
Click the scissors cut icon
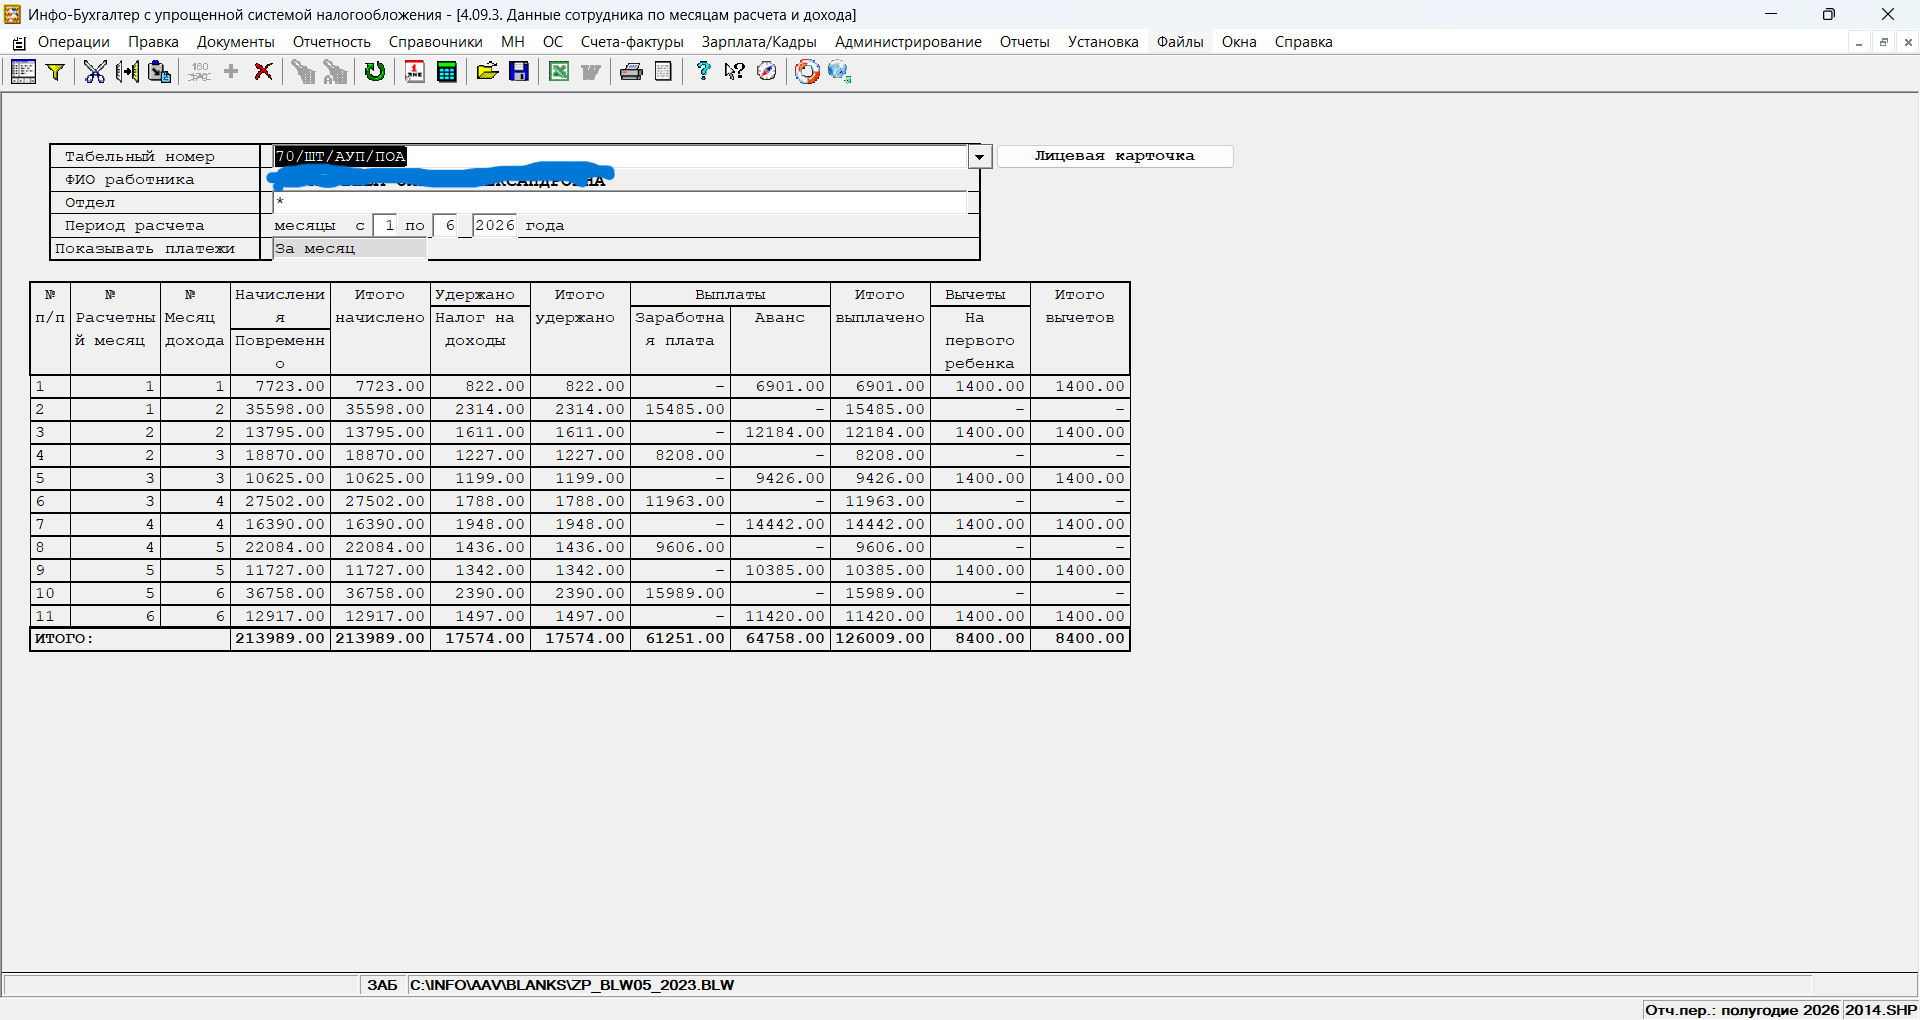pyautogui.click(x=95, y=71)
